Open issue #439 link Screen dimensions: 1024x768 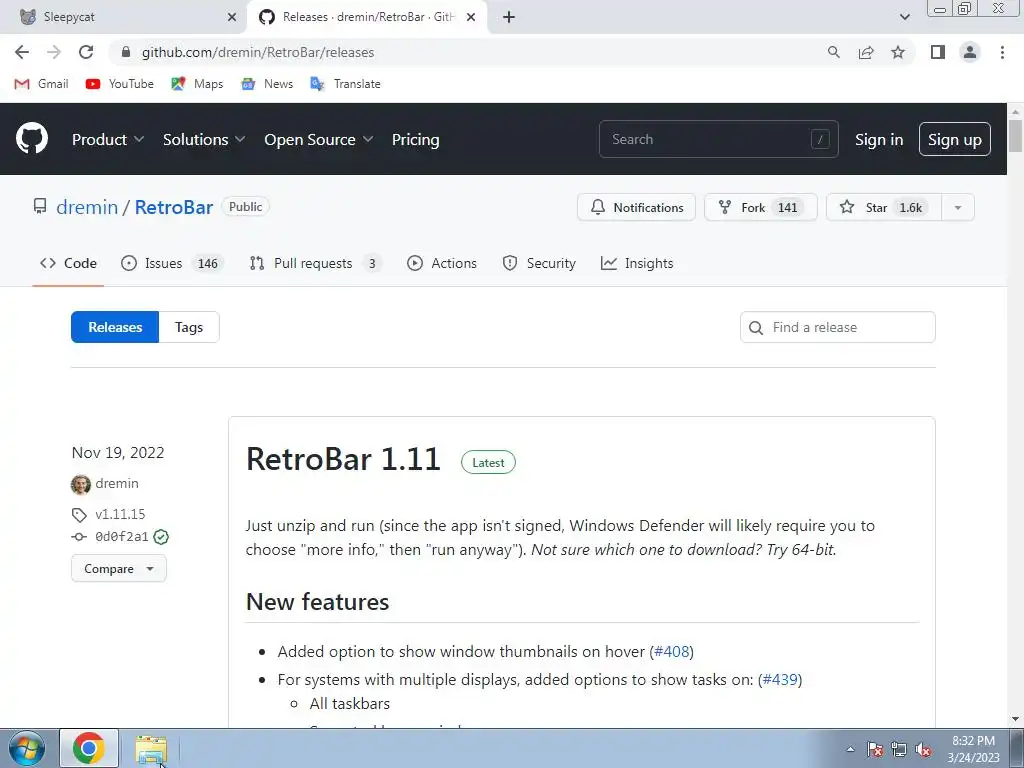[780, 680]
